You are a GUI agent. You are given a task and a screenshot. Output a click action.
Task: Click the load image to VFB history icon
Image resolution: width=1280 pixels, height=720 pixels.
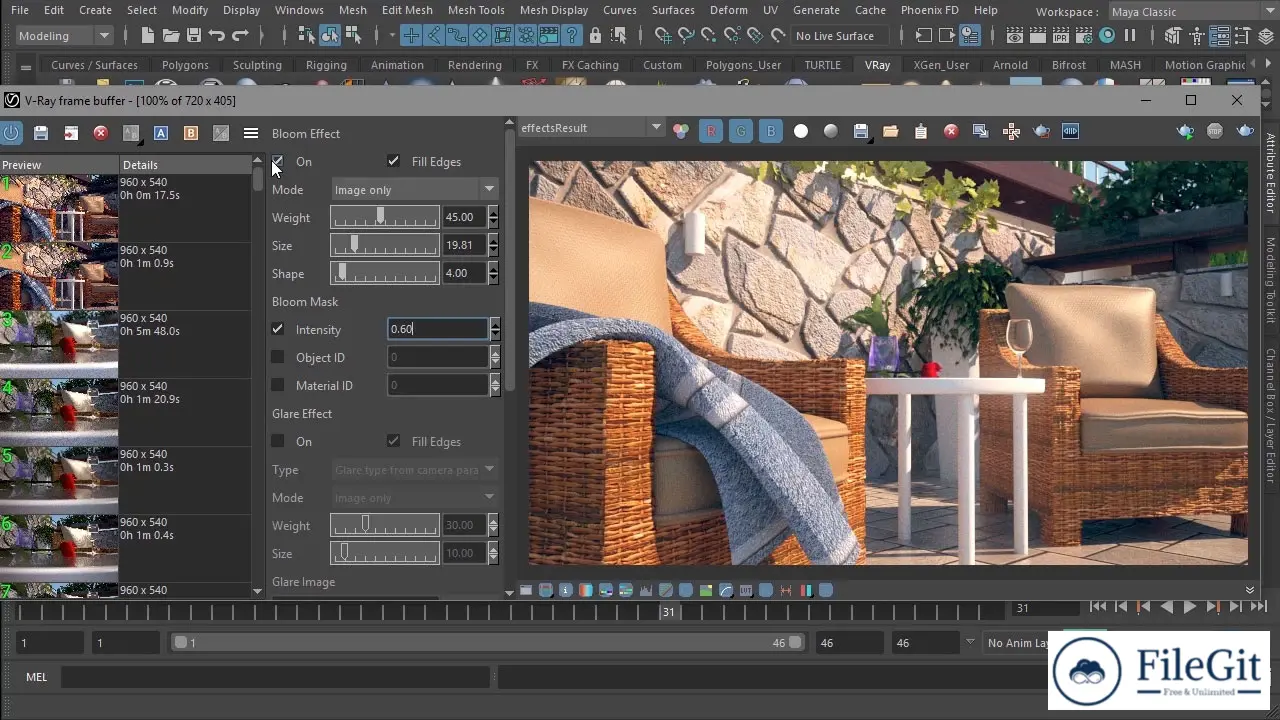pyautogui.click(x=71, y=133)
